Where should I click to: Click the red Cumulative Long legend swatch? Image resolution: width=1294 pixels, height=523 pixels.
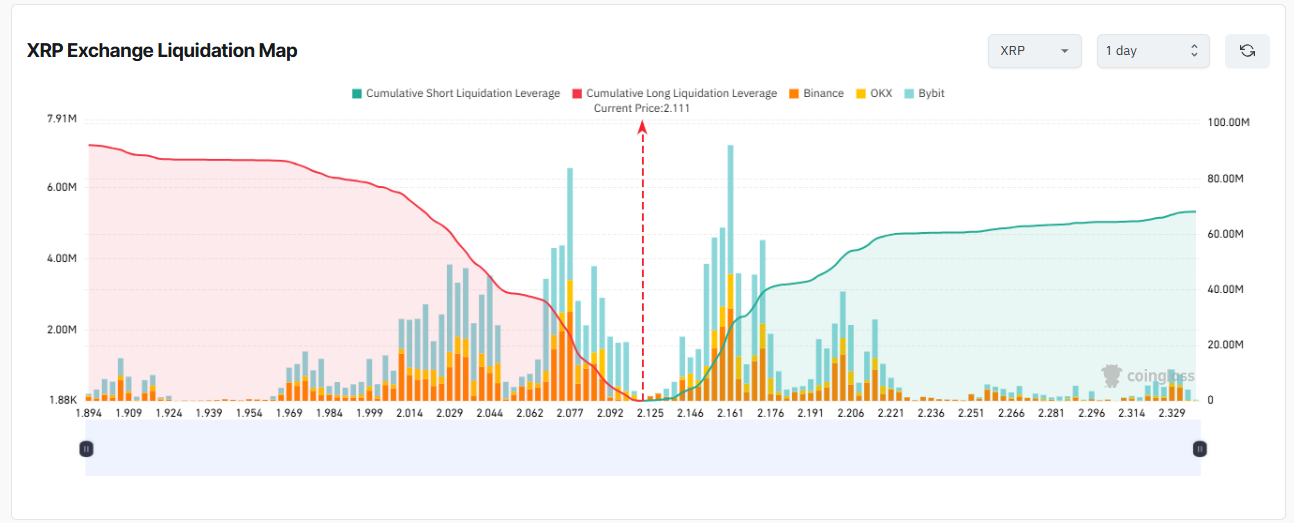(x=577, y=94)
